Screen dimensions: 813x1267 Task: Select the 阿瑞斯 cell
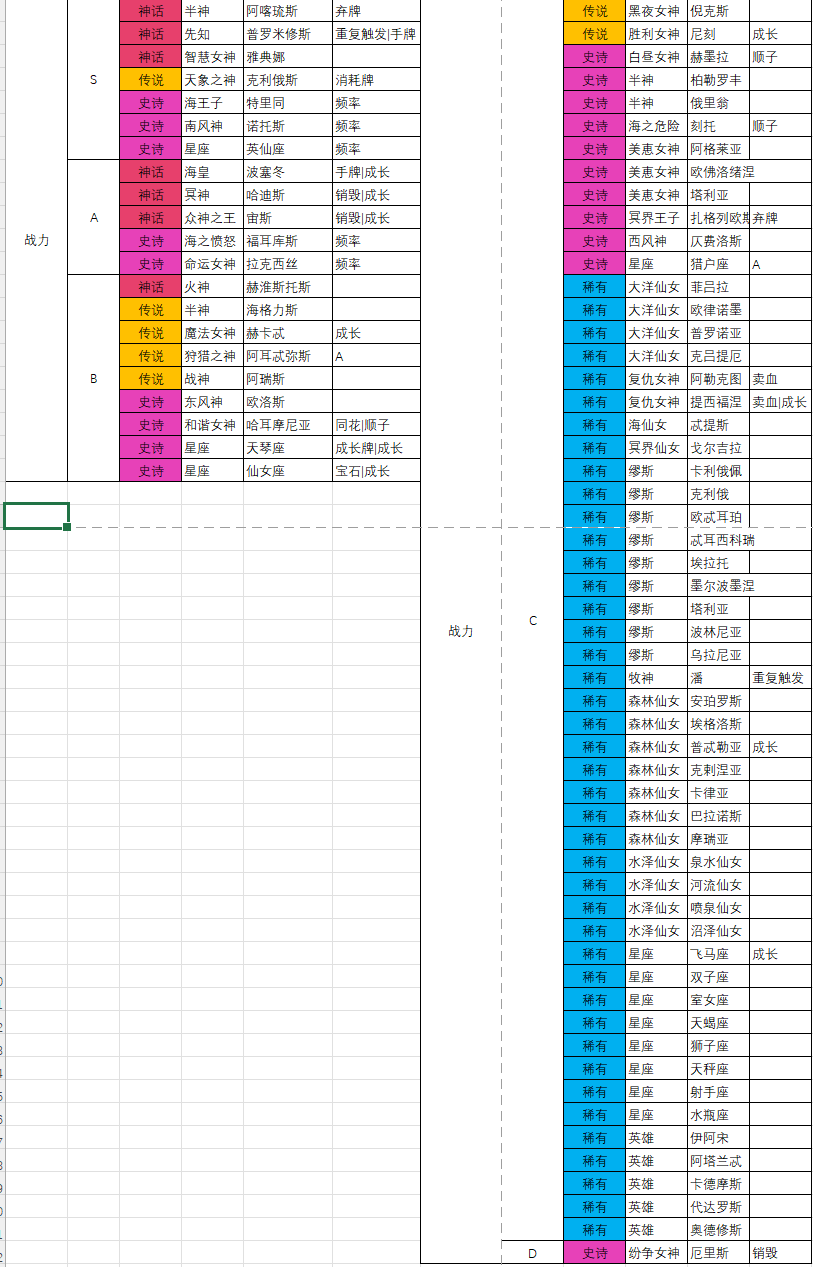click(287, 379)
